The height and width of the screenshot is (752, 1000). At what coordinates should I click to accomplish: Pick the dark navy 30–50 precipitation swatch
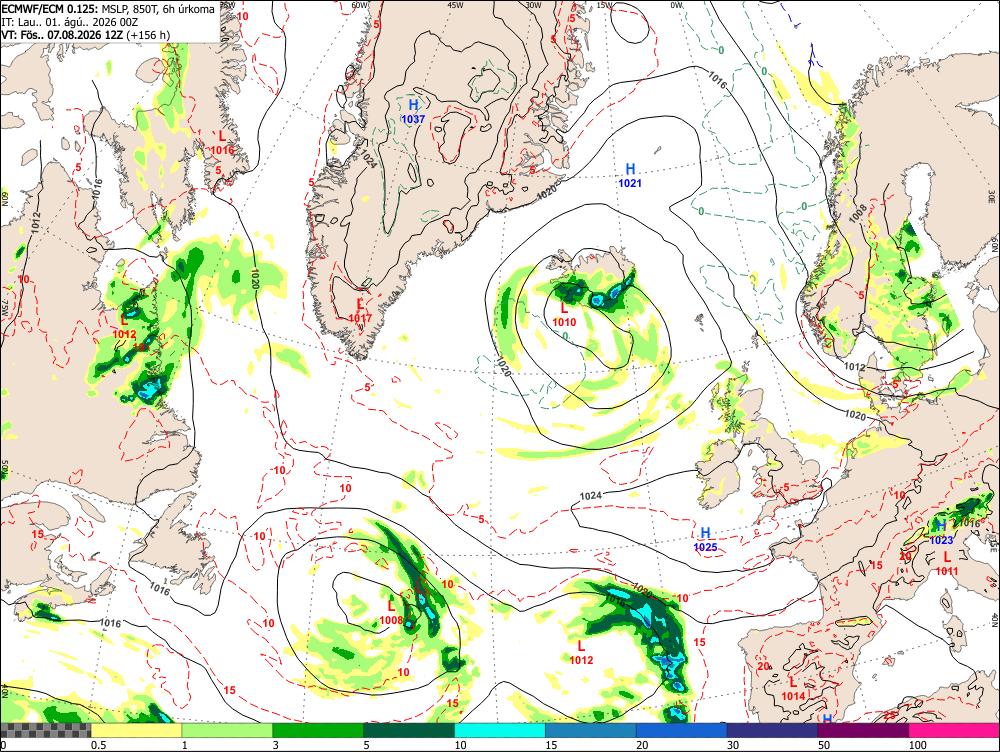pyautogui.click(x=772, y=730)
